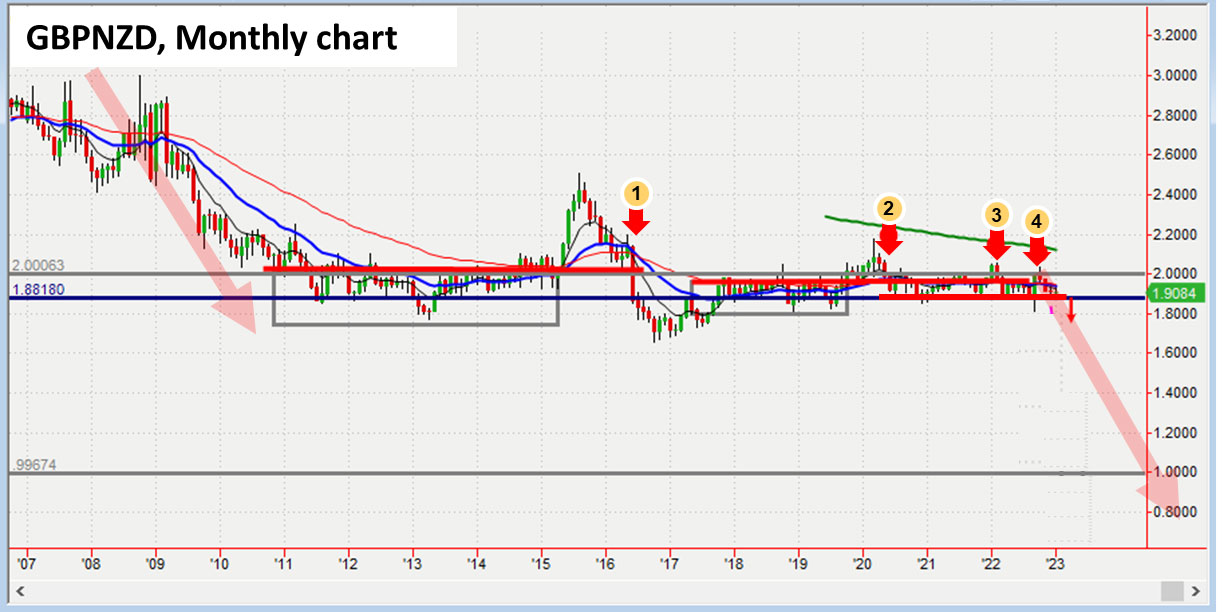Click the 0.8000 price axis label
The image size is (1229, 612).
(x=1174, y=512)
